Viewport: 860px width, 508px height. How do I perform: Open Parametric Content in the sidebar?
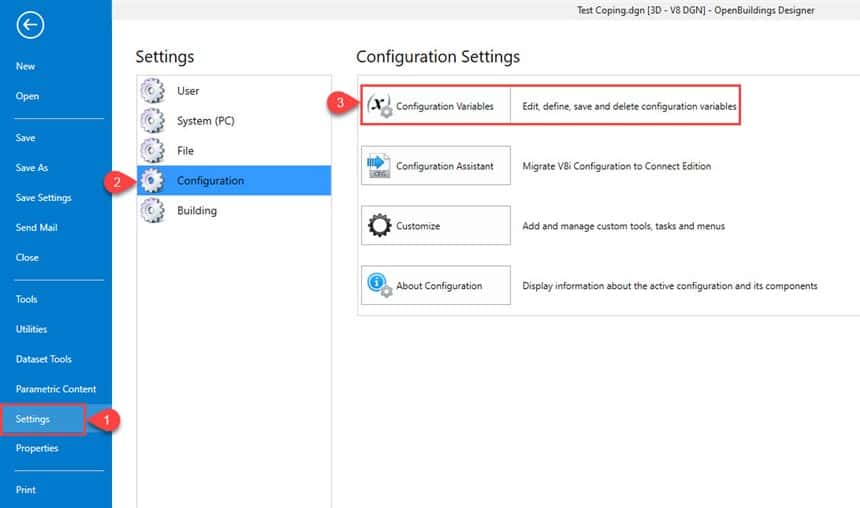55,389
